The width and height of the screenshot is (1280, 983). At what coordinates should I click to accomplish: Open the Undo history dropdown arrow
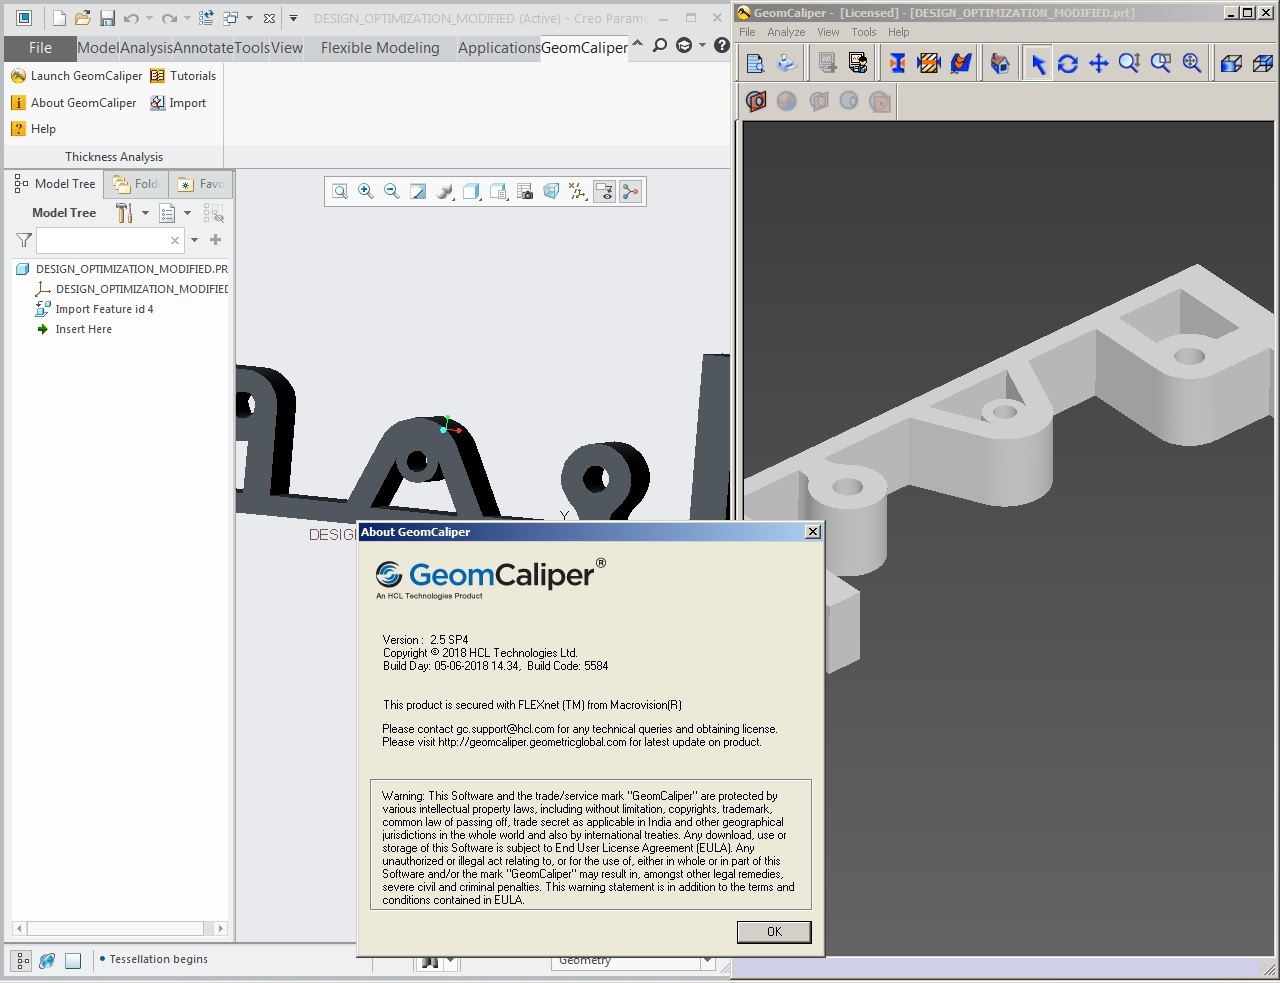(149, 18)
